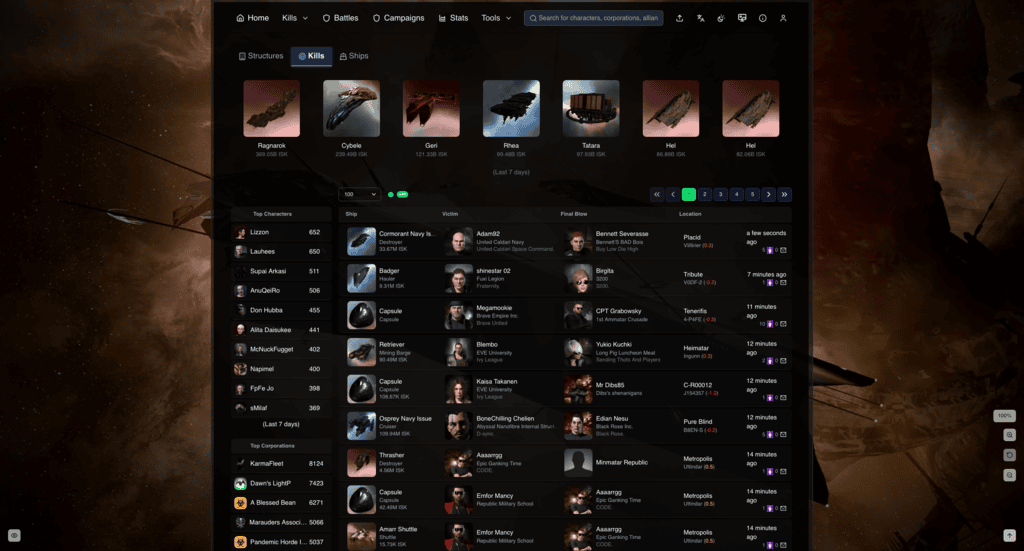
Task: Switch to the Ships tab
Action: (x=354, y=56)
